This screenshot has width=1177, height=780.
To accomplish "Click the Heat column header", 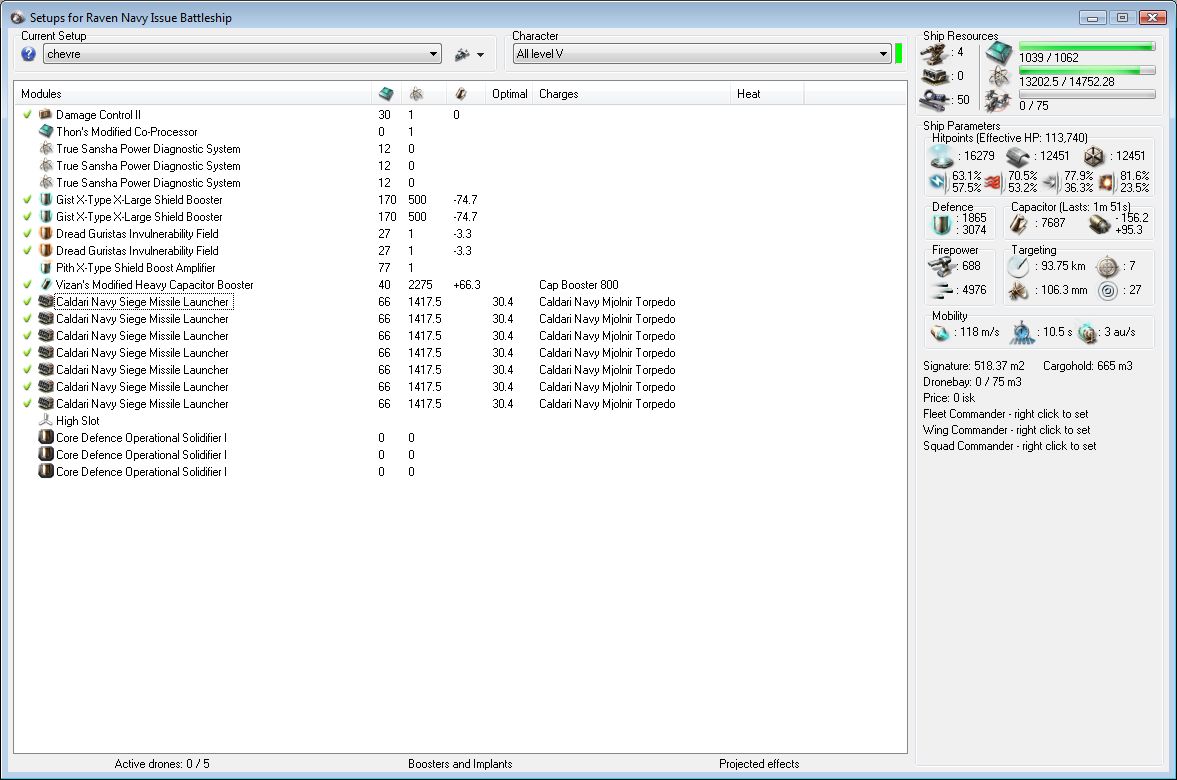I will (x=766, y=94).
